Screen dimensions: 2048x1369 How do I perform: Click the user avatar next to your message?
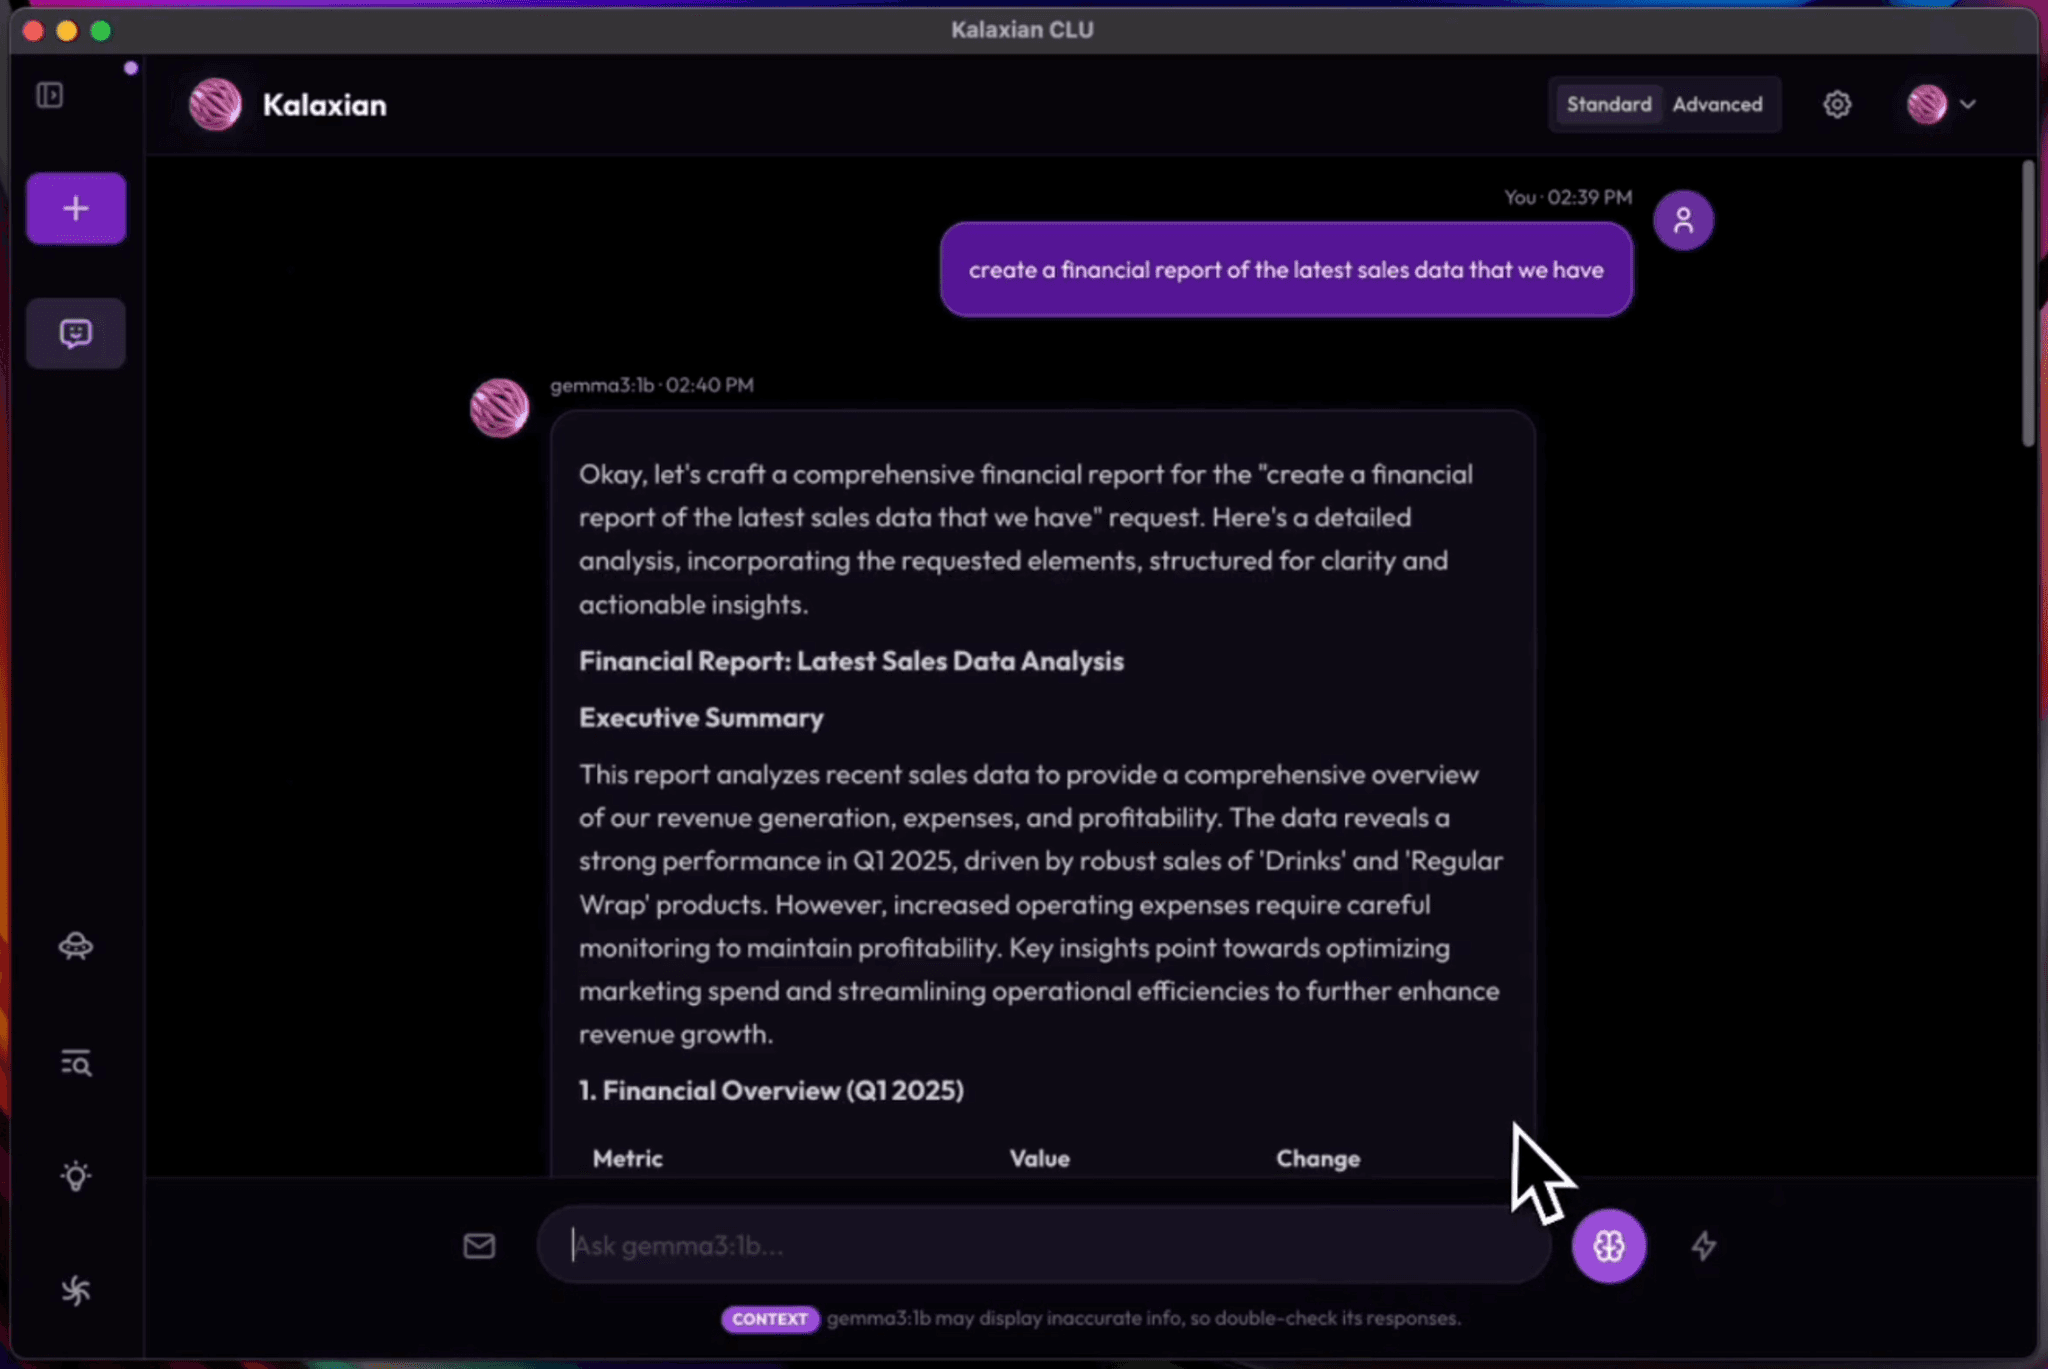(x=1683, y=220)
